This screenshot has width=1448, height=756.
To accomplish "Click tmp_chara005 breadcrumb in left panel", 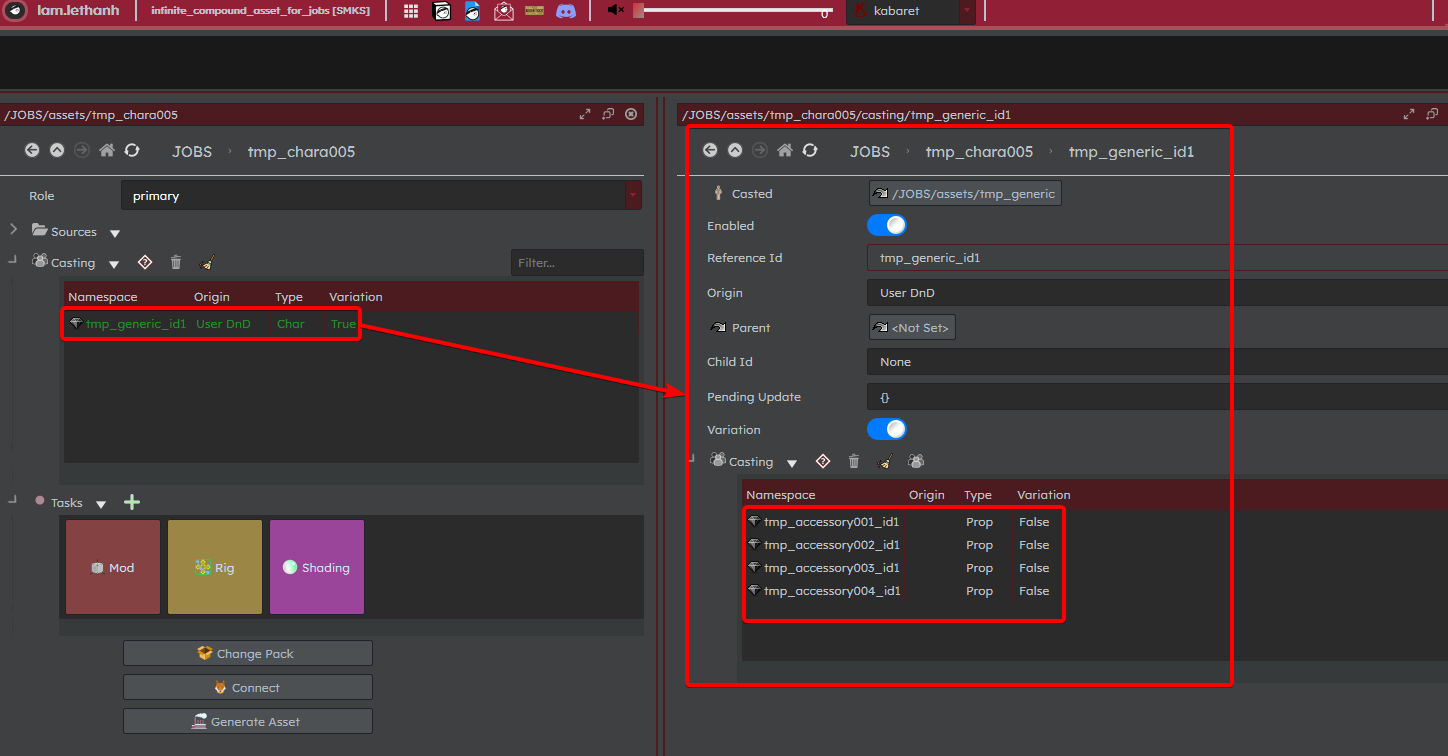I will (301, 151).
